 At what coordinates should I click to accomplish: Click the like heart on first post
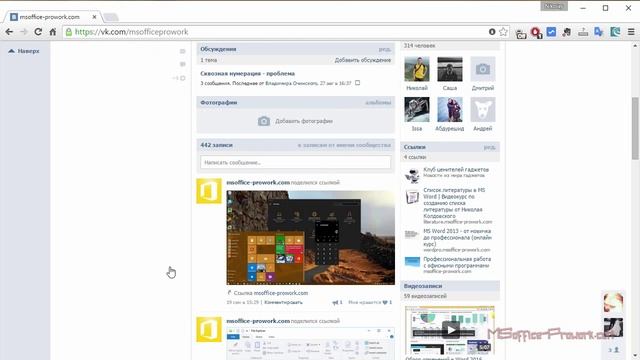(384, 302)
